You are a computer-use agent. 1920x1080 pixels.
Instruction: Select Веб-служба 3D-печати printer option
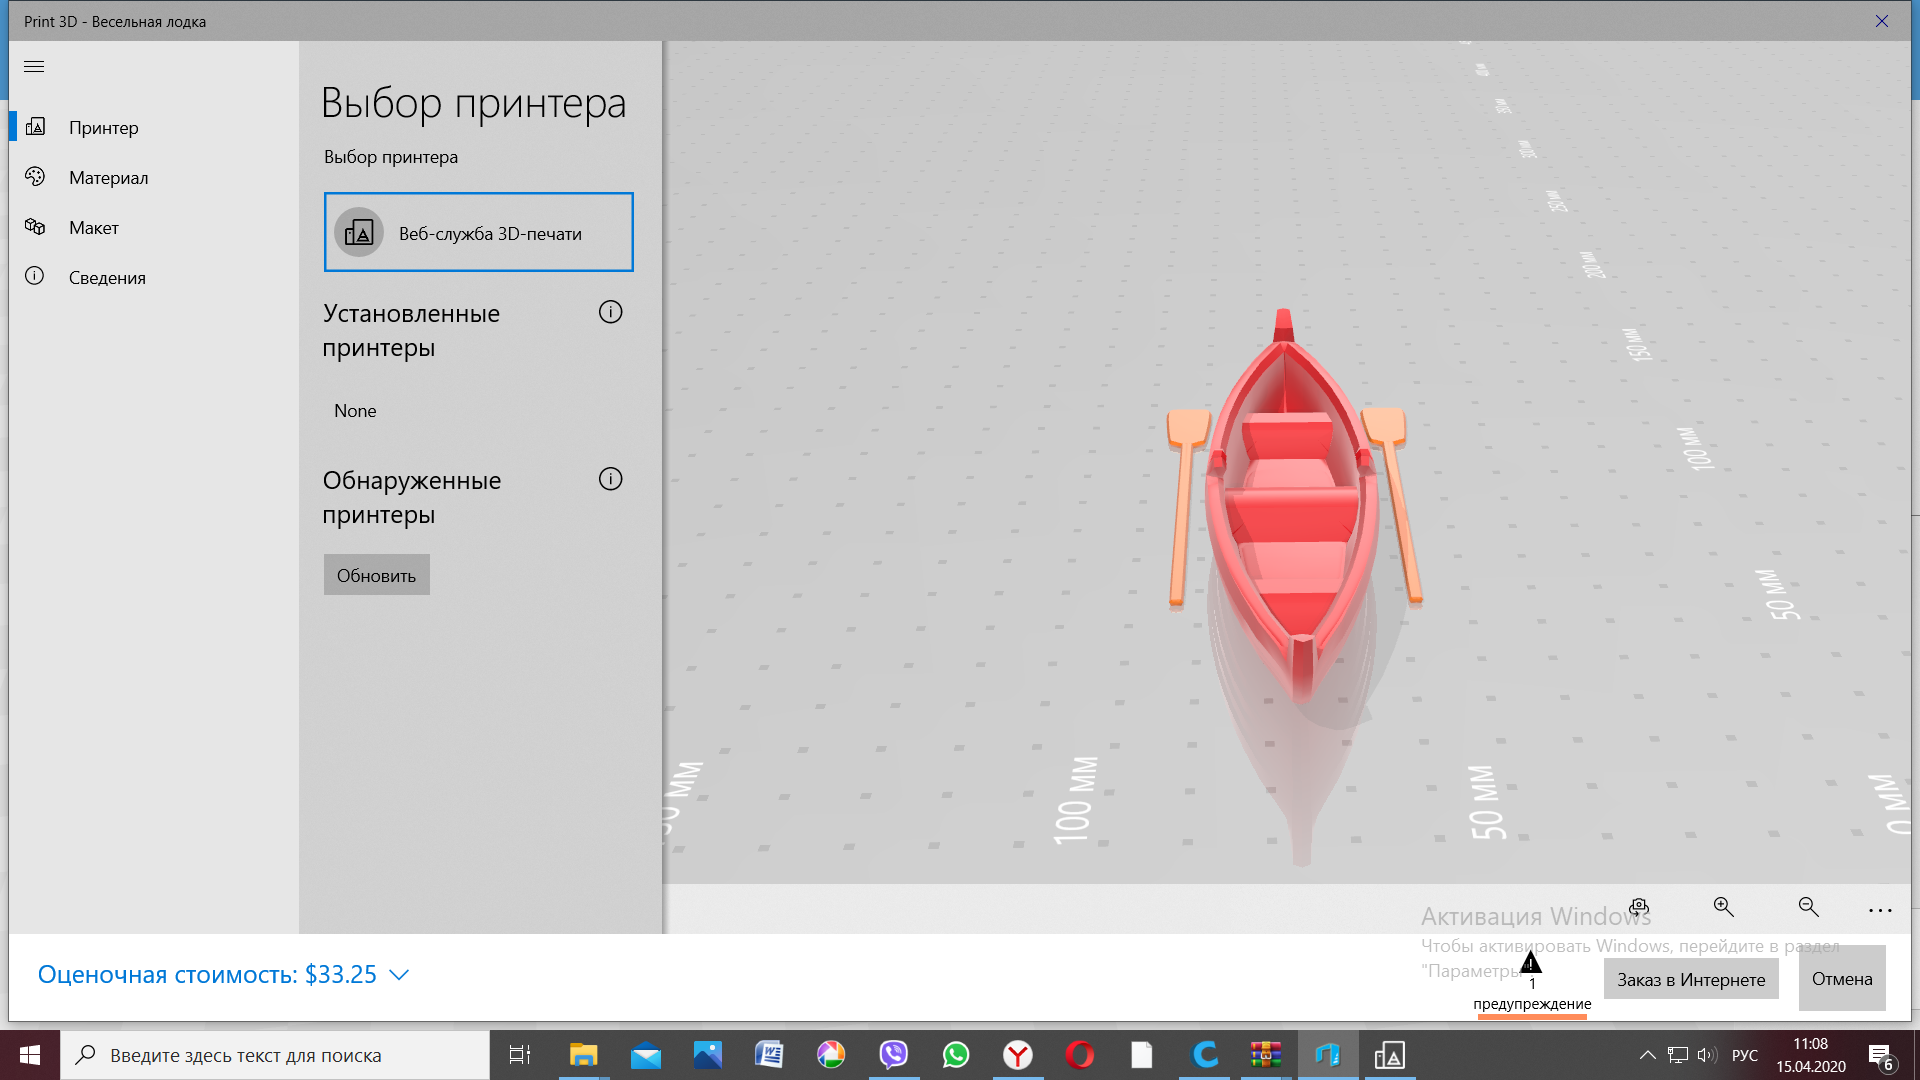coord(478,232)
